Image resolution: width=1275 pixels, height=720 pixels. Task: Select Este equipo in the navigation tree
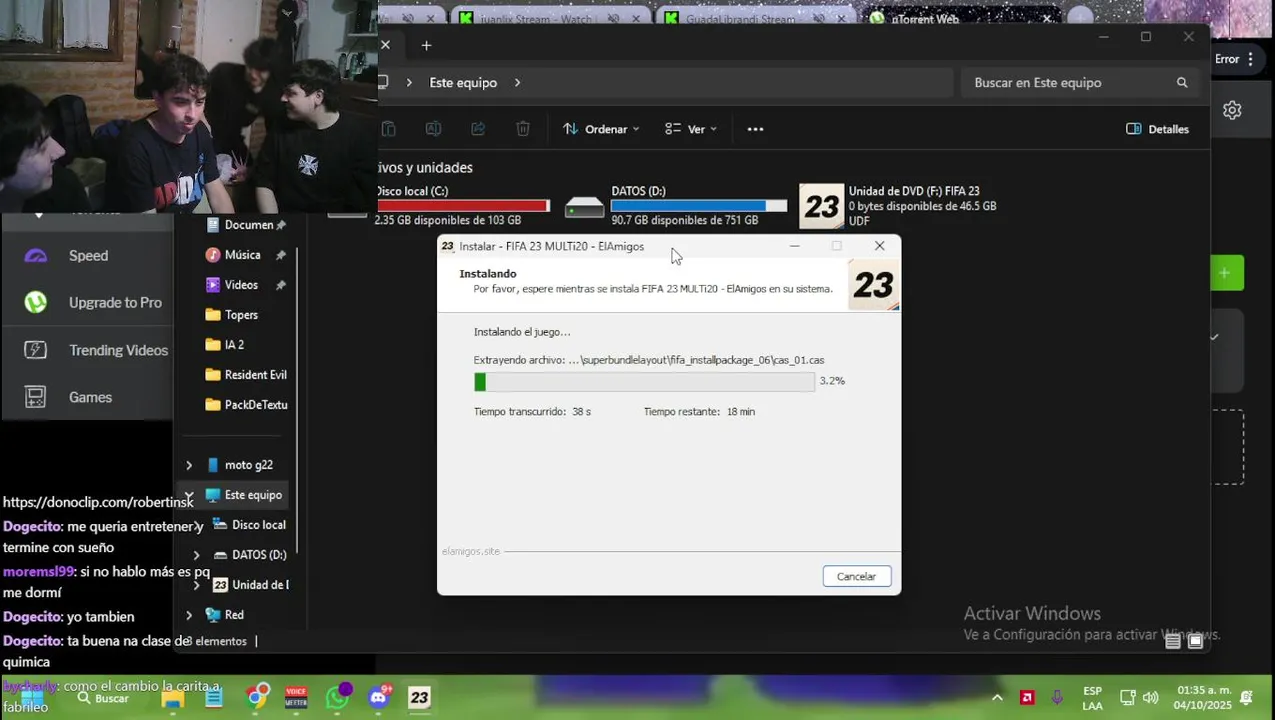[x=252, y=495]
